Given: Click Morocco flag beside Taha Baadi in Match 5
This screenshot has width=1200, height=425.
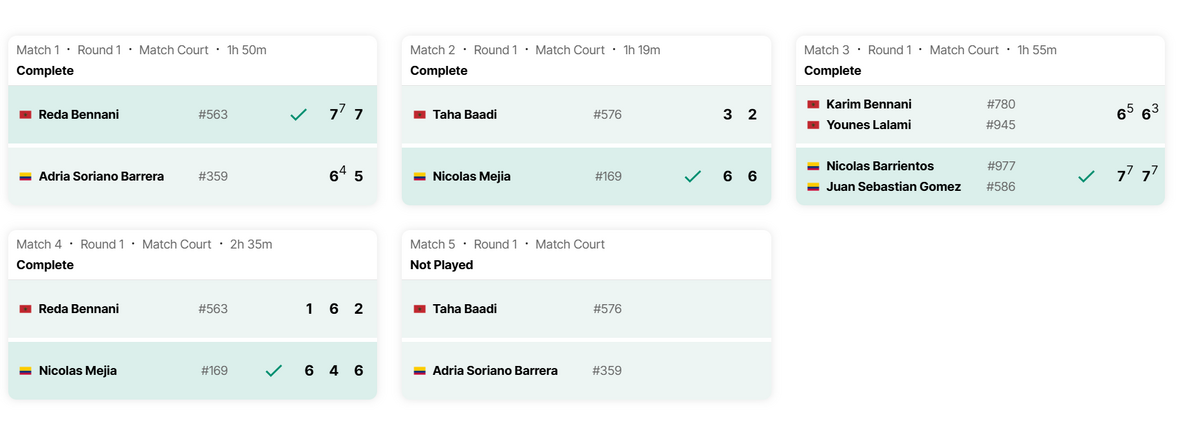Looking at the screenshot, I should coord(420,309).
